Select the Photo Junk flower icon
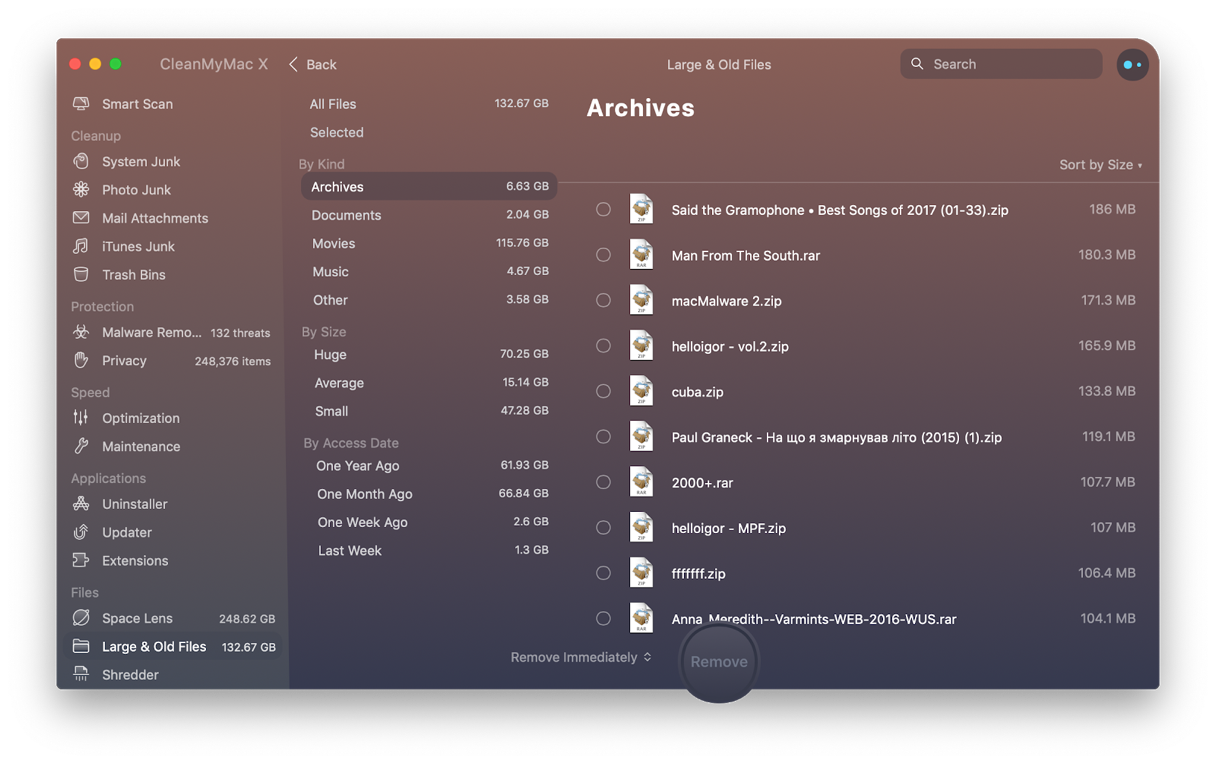 [81, 189]
